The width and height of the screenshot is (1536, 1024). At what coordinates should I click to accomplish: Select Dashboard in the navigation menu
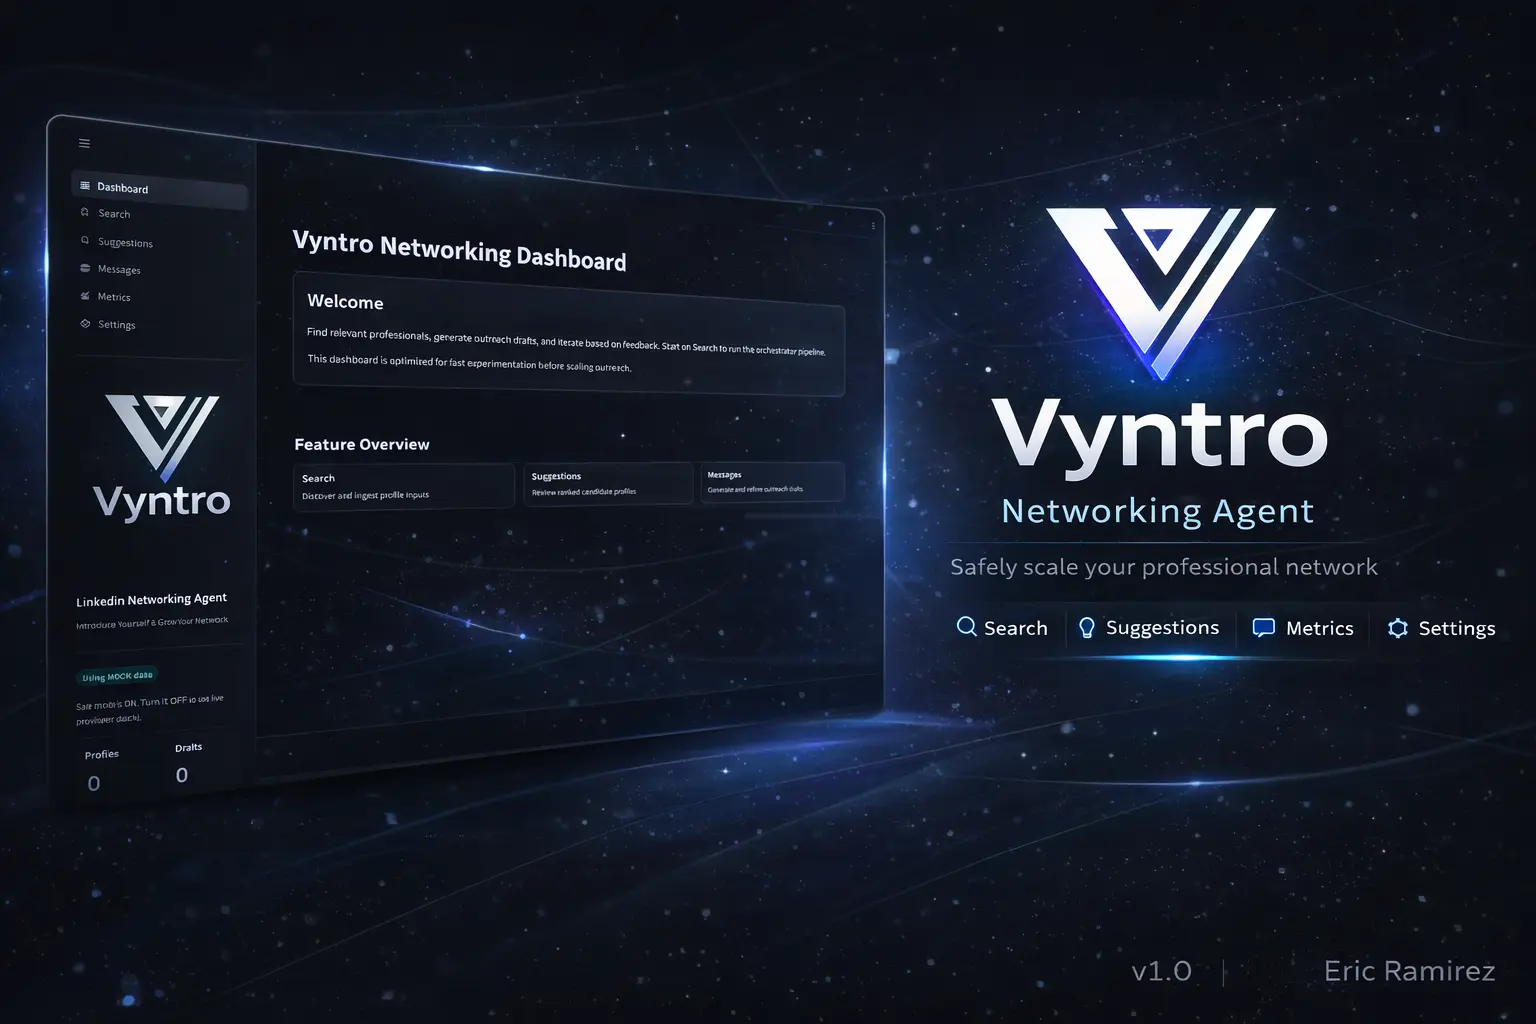coord(122,188)
